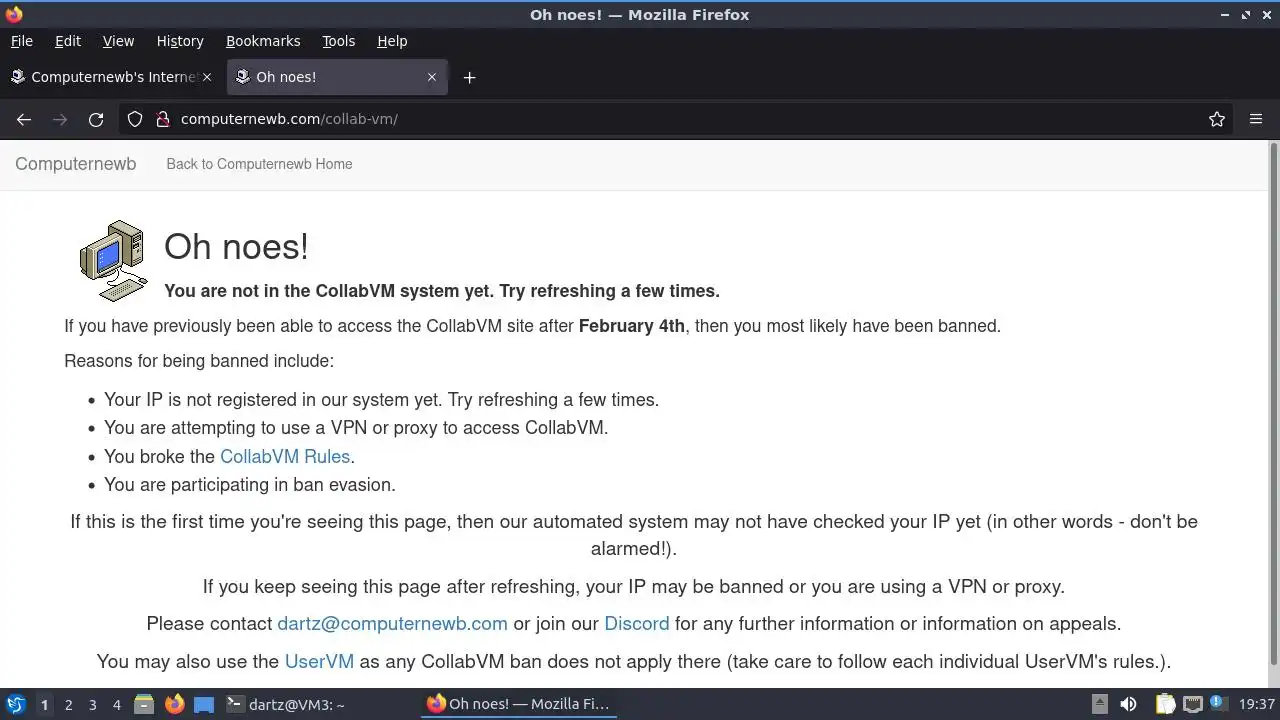
Task: Switch to workspace 2
Action: tap(68, 704)
